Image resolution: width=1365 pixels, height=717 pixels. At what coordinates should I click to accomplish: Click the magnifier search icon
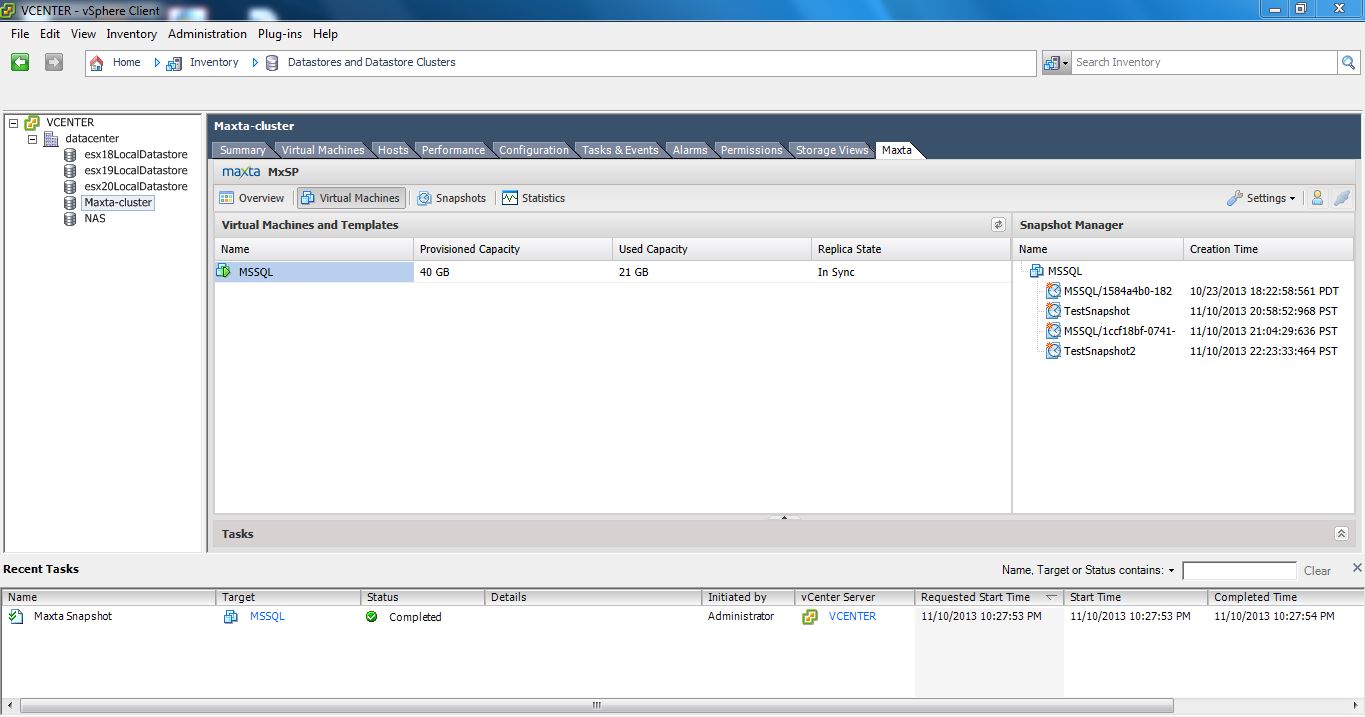1349,62
